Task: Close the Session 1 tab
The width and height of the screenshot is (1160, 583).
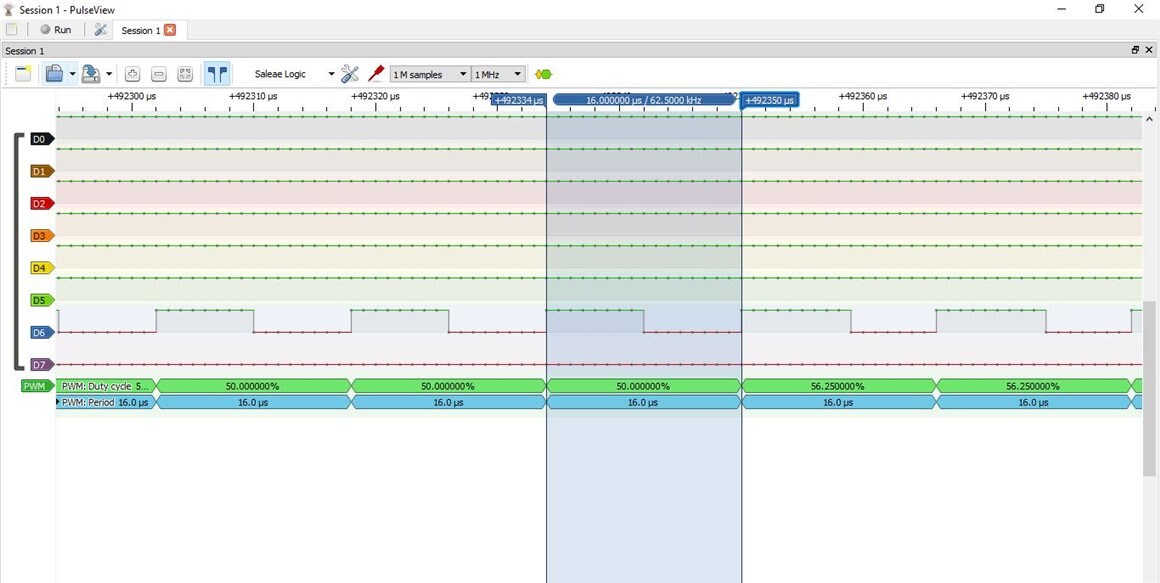Action: point(170,30)
